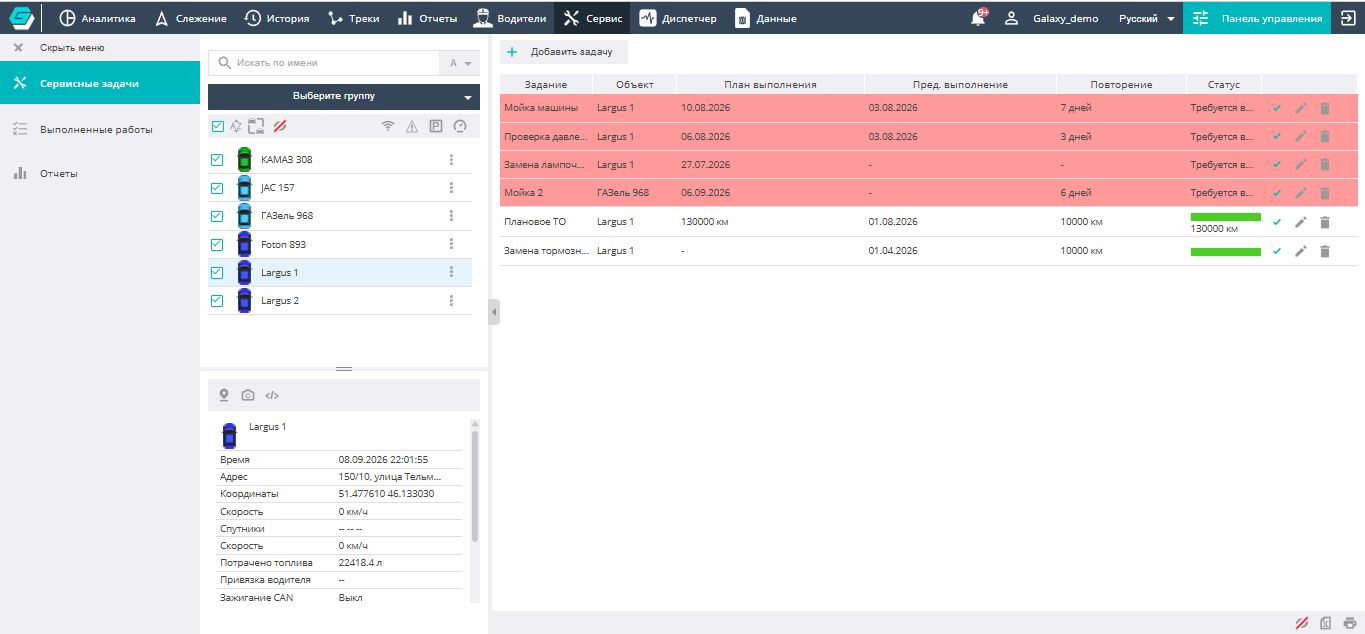Expand the Выберите группу dropdown
1365x634 pixels.
[x=344, y=97]
